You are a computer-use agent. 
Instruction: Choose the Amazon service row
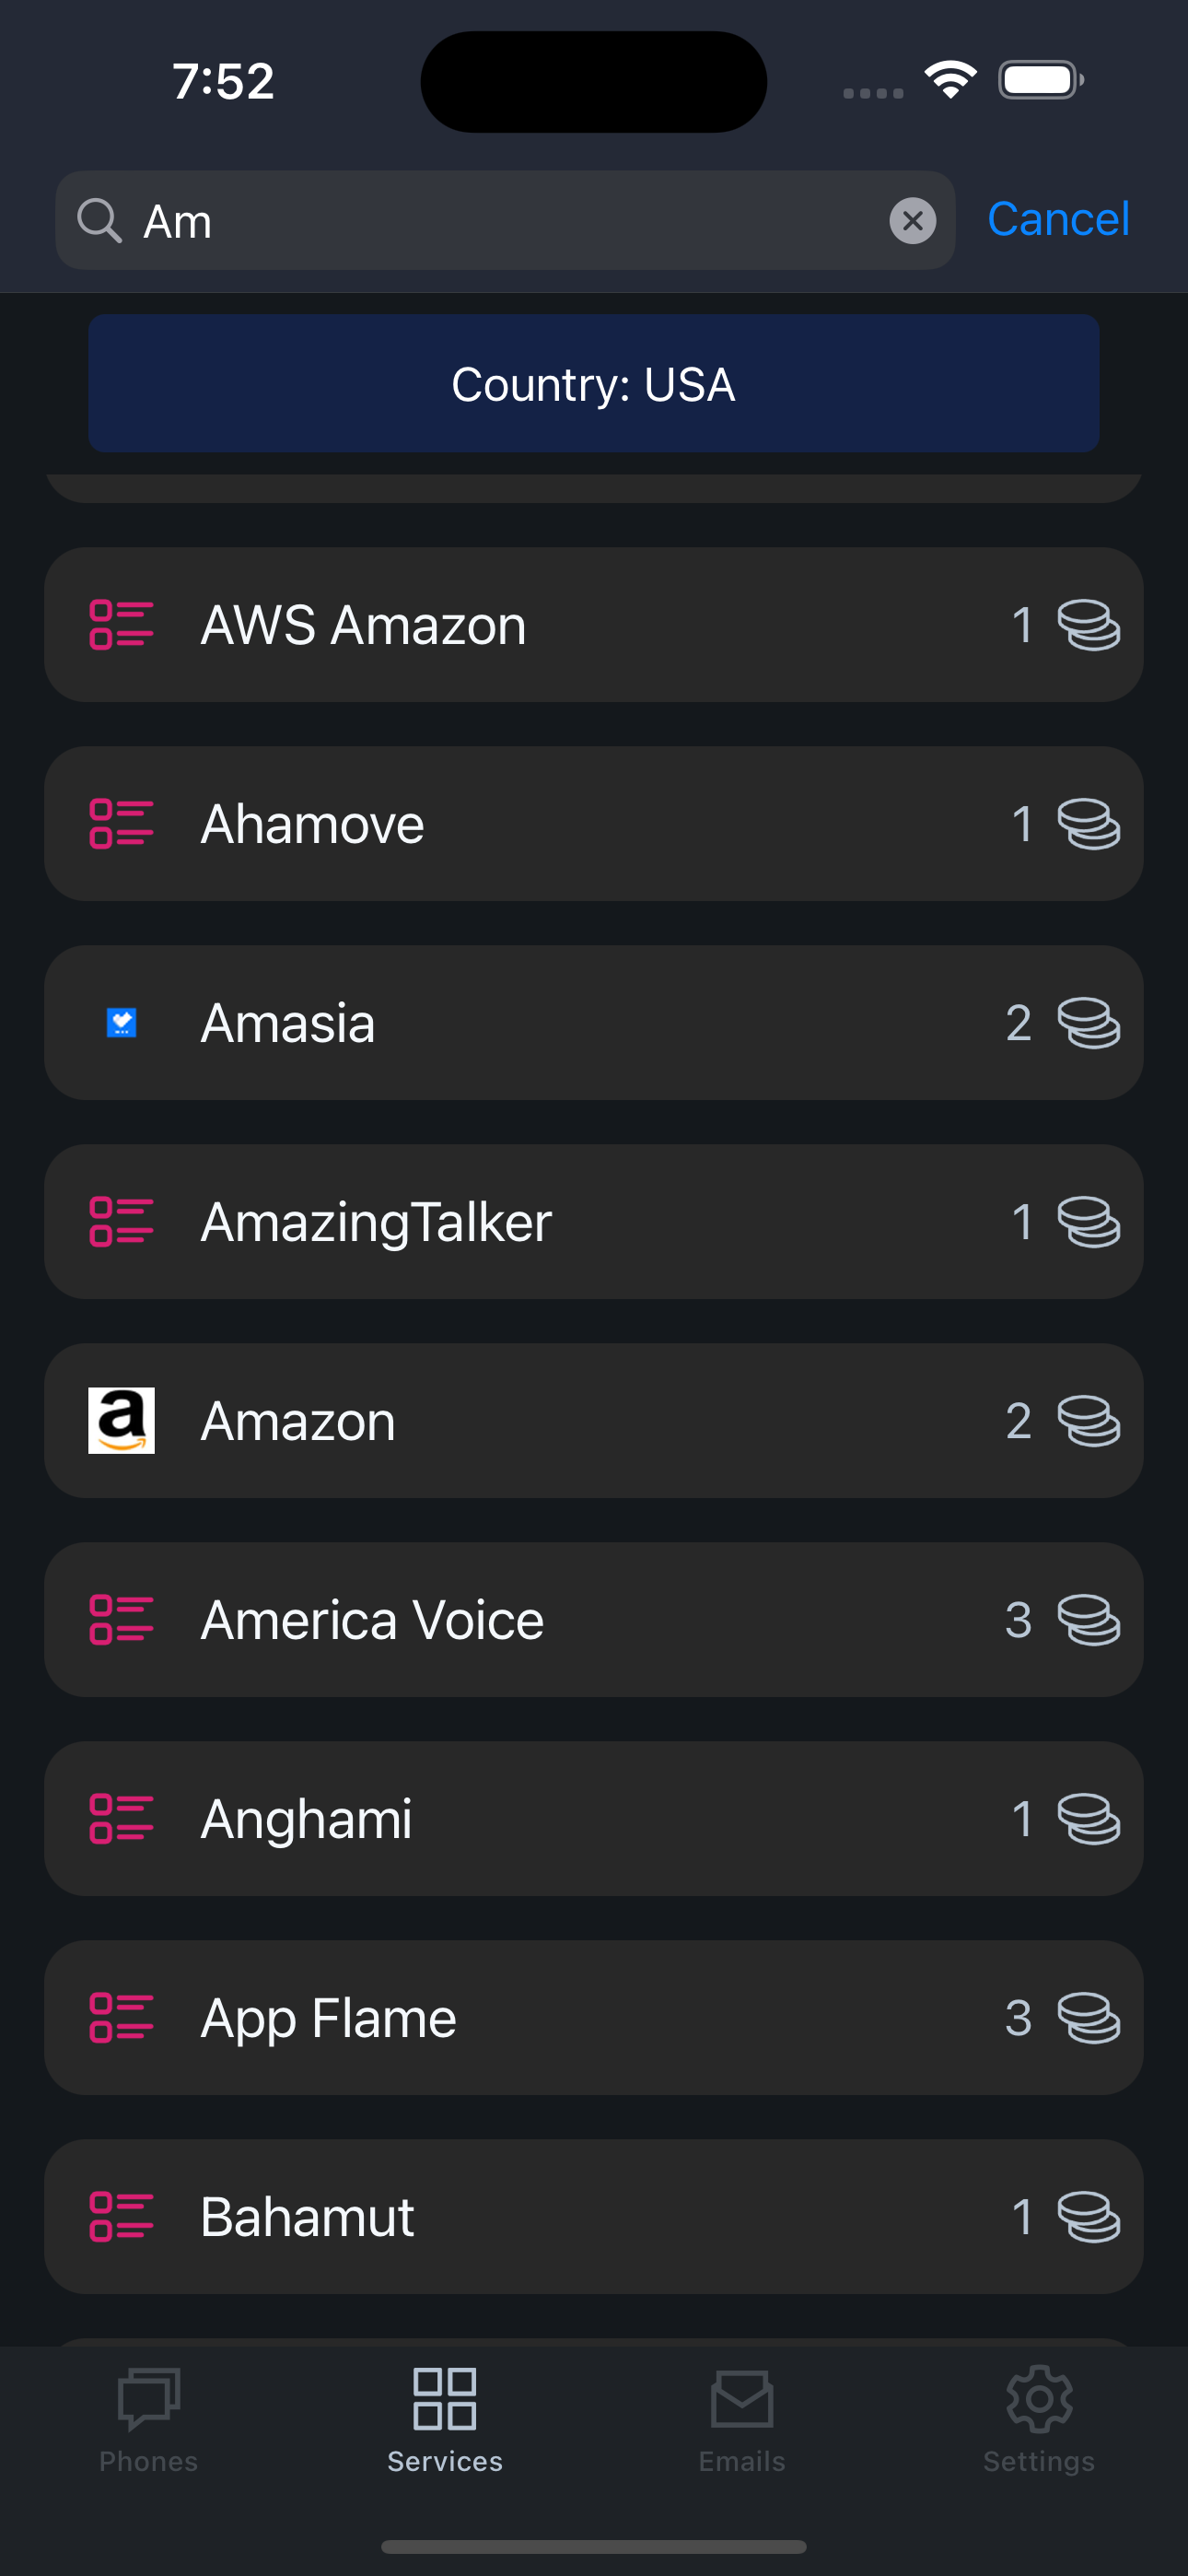[x=593, y=1420]
